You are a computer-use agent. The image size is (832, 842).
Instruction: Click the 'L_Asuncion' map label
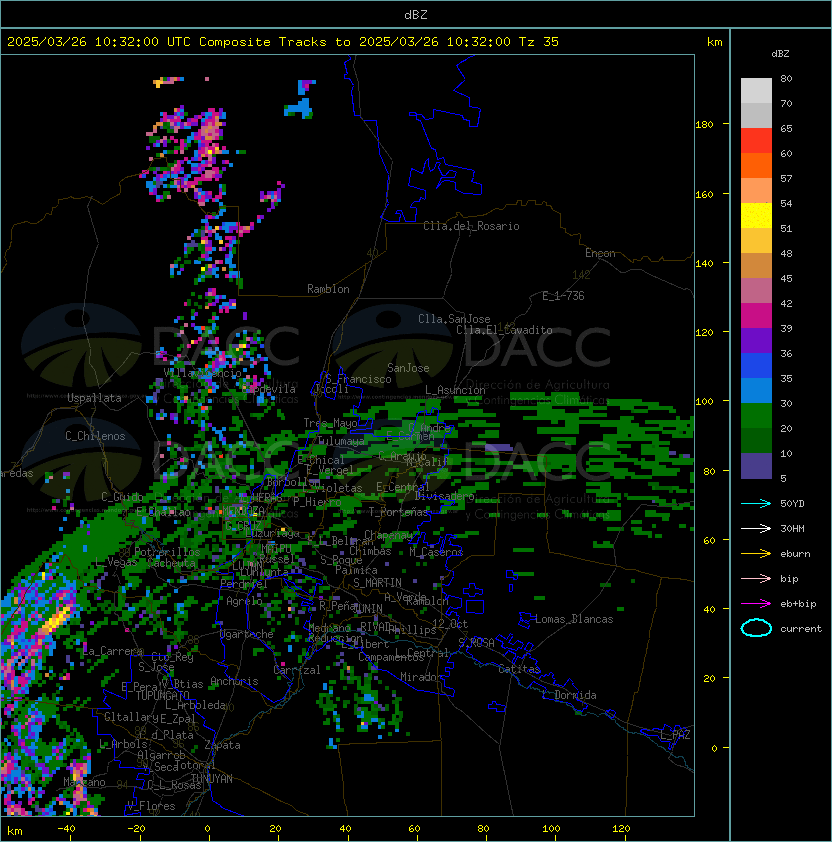[455, 390]
